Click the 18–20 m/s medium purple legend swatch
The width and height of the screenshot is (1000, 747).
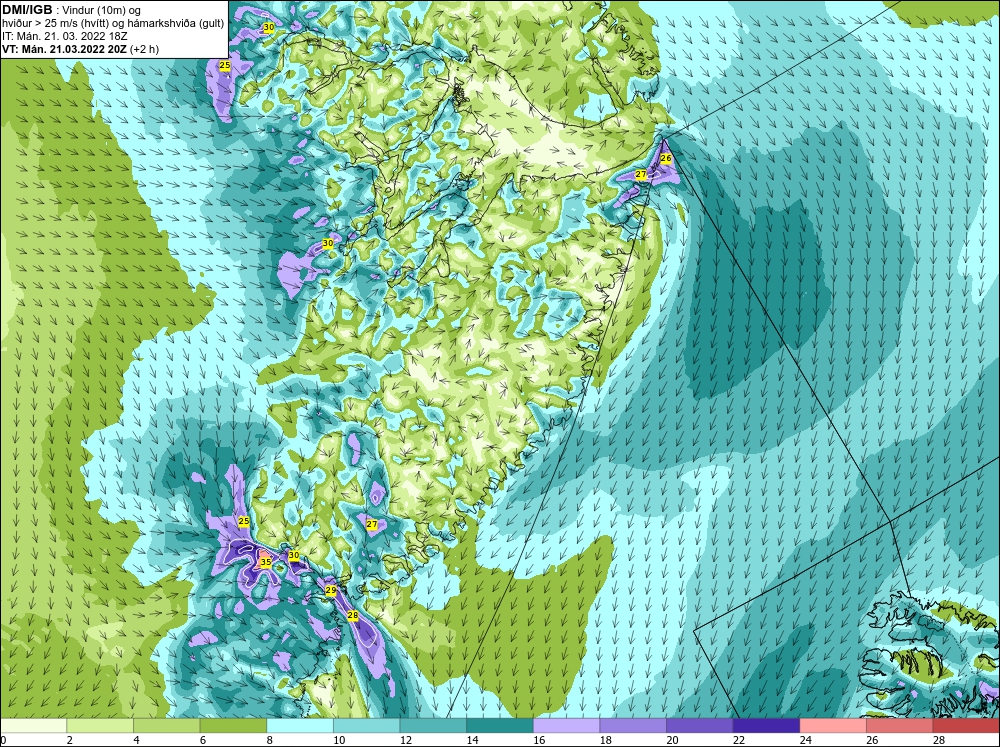point(633,725)
